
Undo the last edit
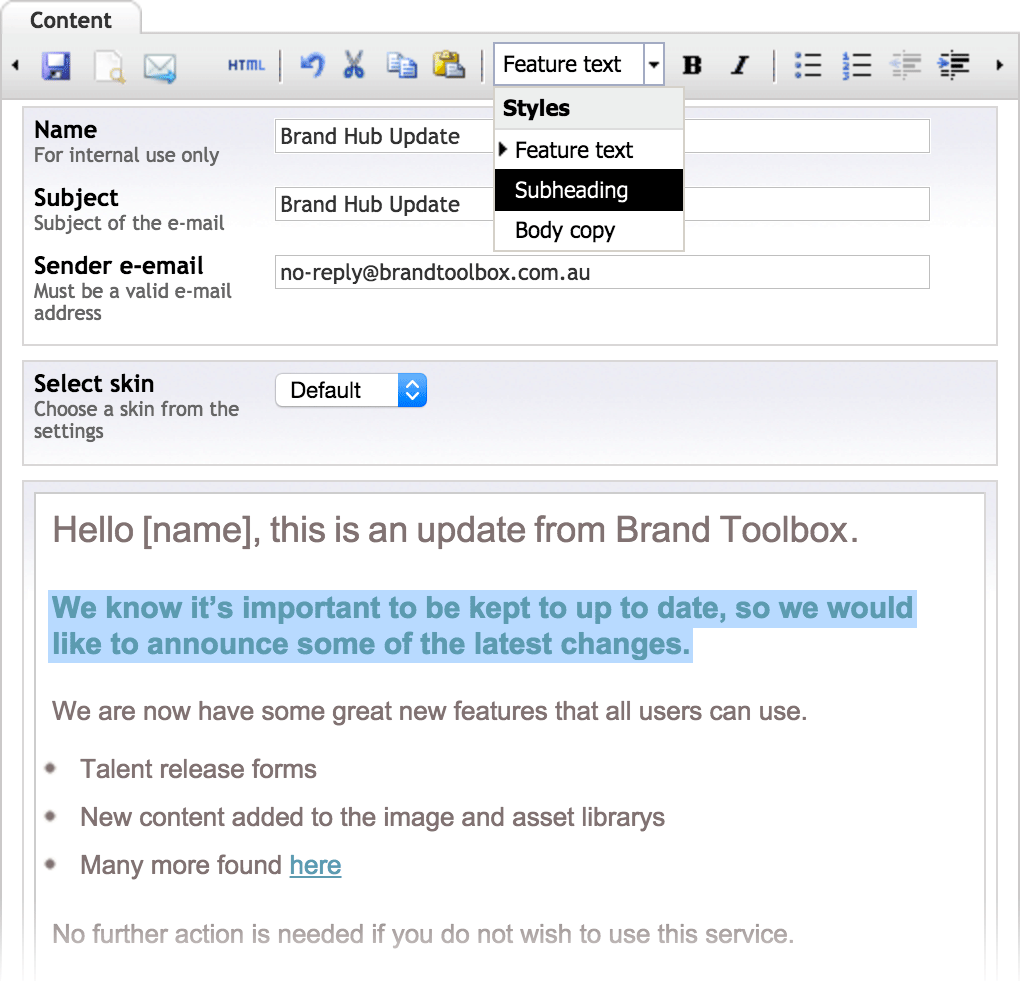pos(312,66)
